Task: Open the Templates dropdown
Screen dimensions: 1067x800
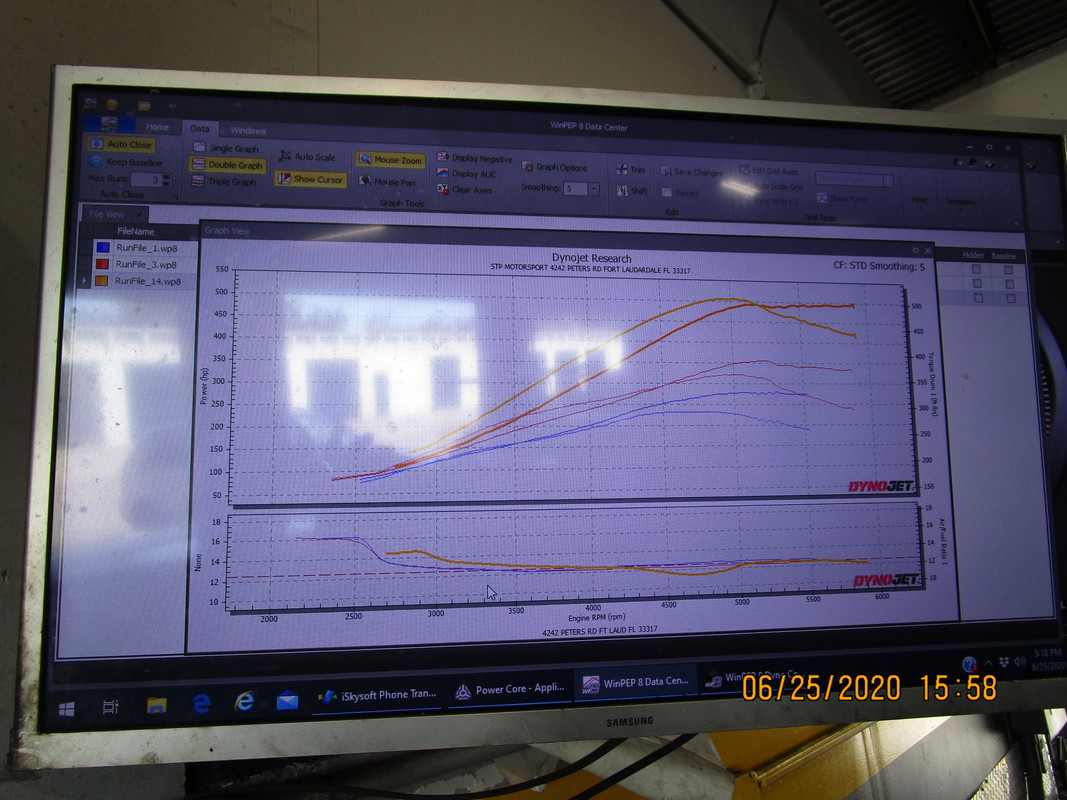Action: pos(959,201)
